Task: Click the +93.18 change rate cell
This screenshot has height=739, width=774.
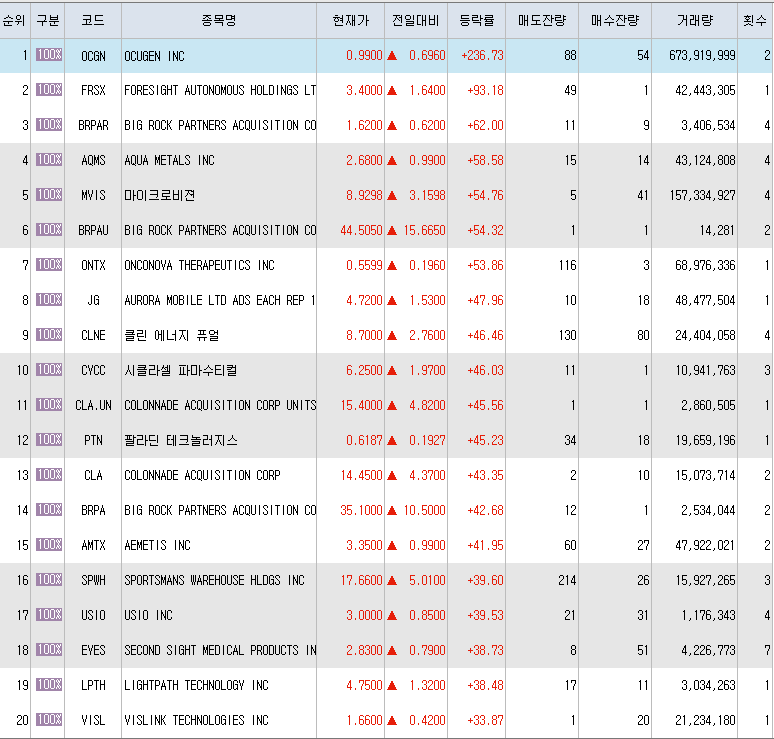Action: coord(485,90)
